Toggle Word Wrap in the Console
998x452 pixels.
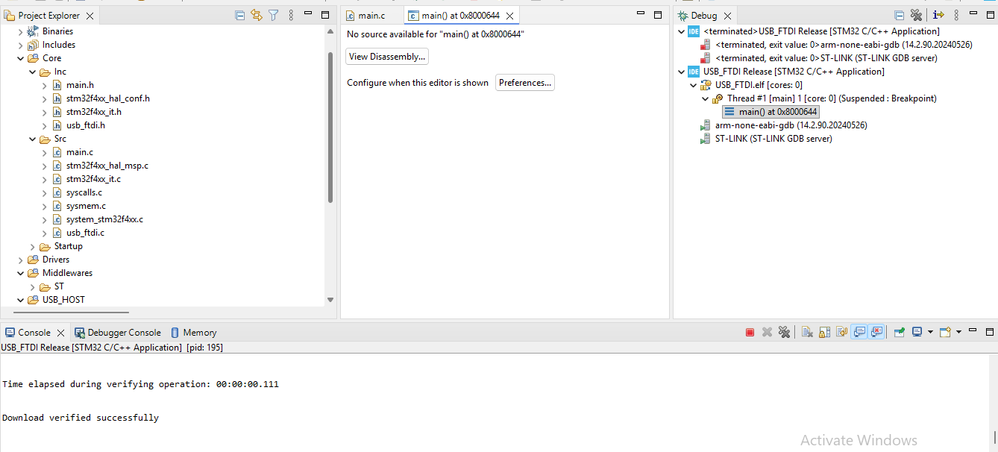(842, 332)
